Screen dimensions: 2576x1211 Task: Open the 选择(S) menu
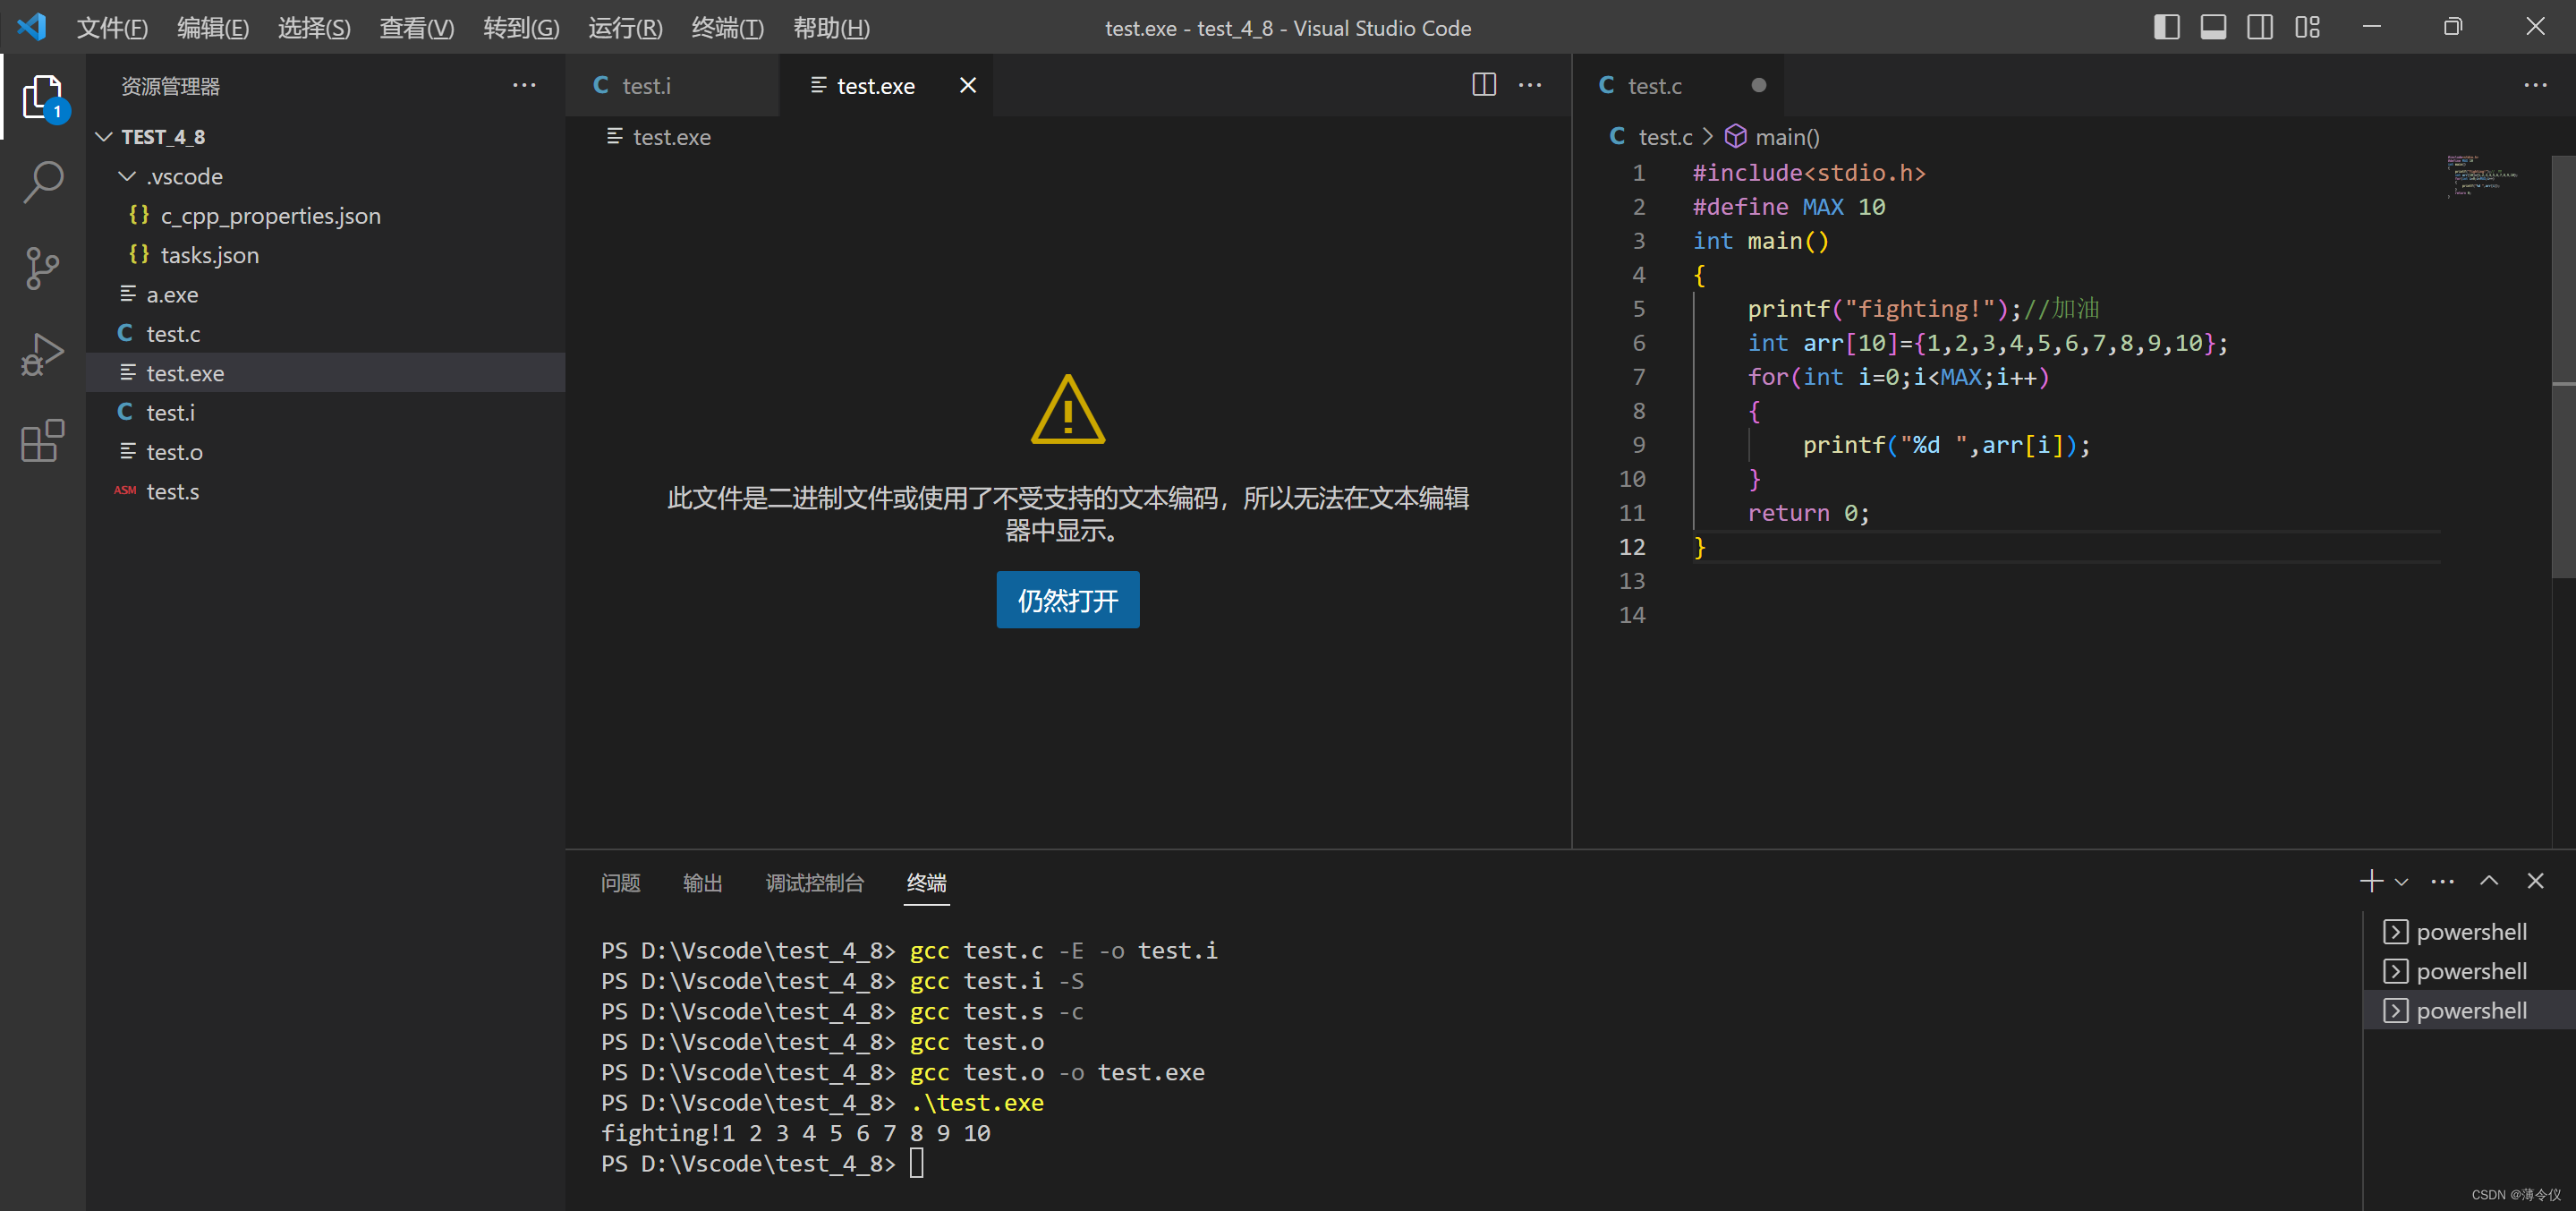[x=314, y=28]
